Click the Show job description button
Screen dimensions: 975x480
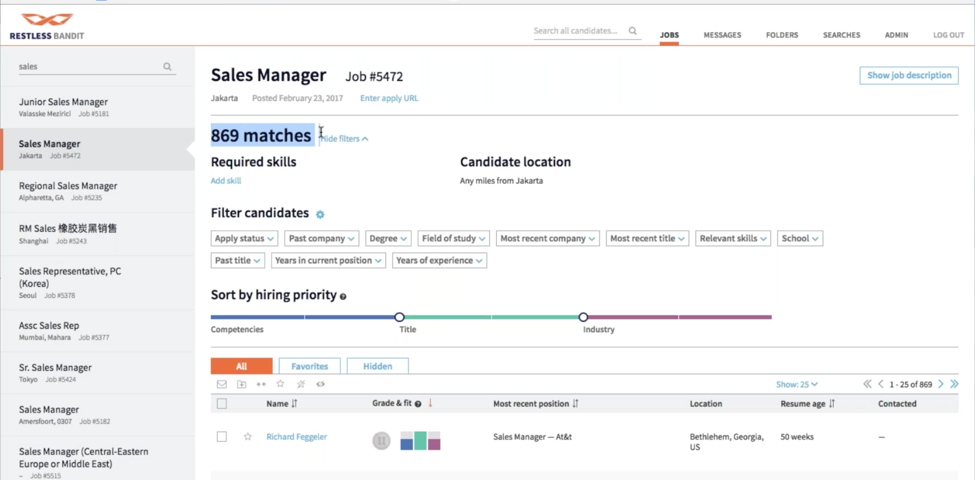click(x=908, y=76)
